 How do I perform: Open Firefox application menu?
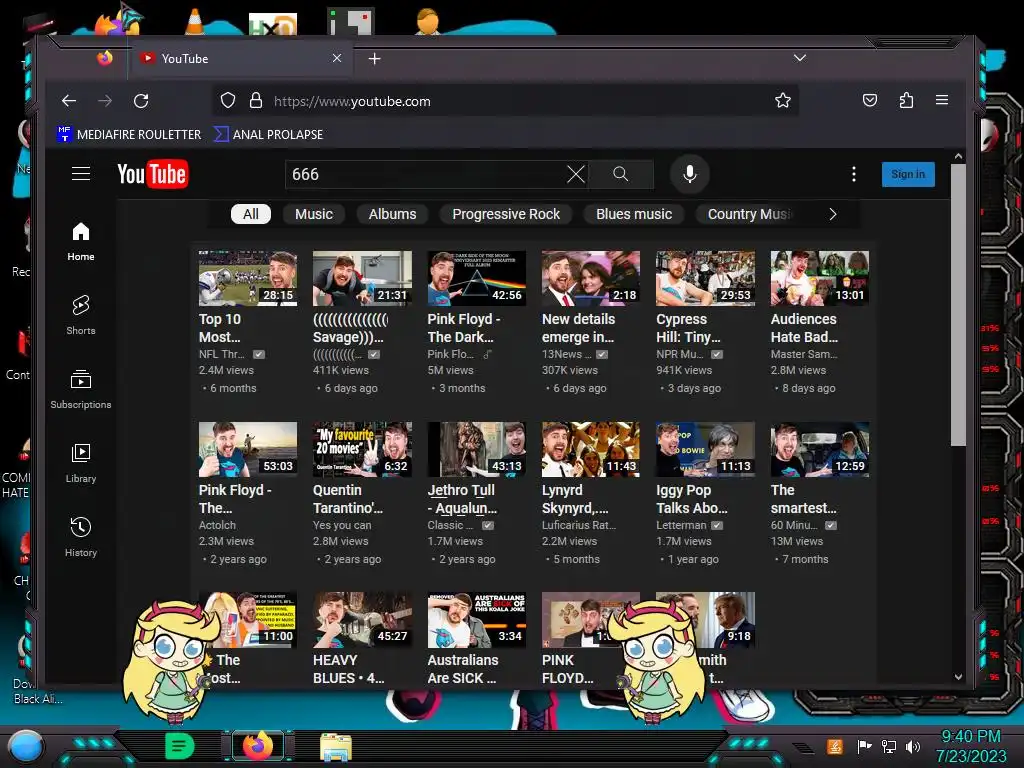pos(942,100)
